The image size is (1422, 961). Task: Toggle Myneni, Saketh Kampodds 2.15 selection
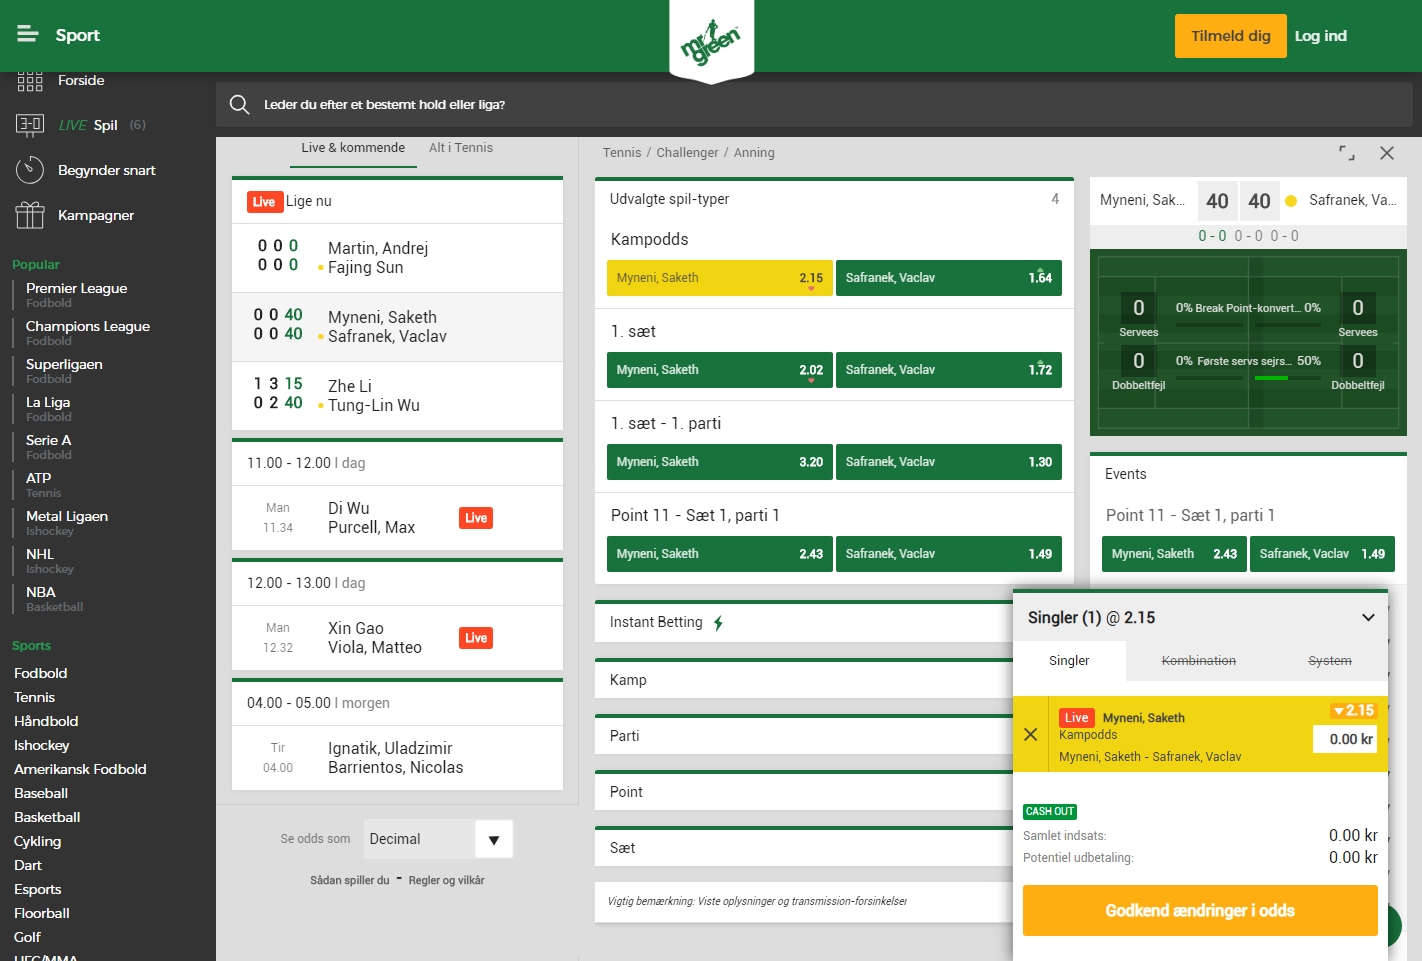719,278
